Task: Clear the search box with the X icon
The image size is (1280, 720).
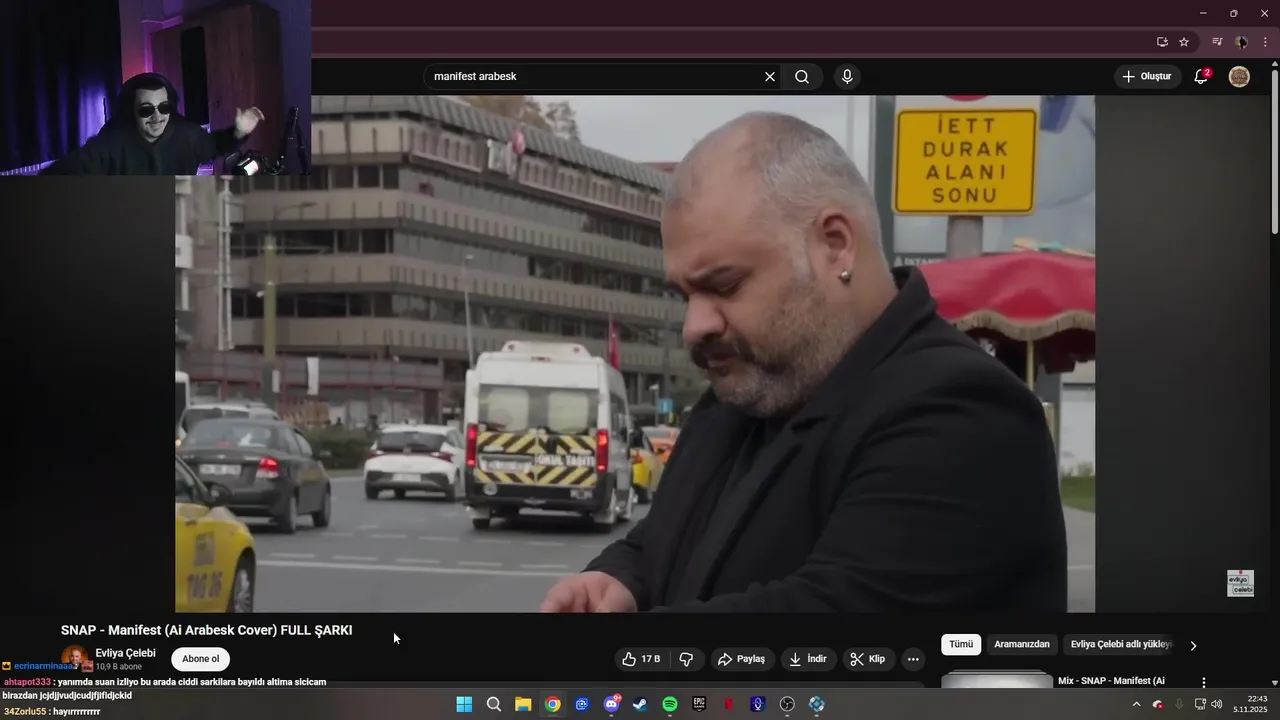Action: pos(770,77)
